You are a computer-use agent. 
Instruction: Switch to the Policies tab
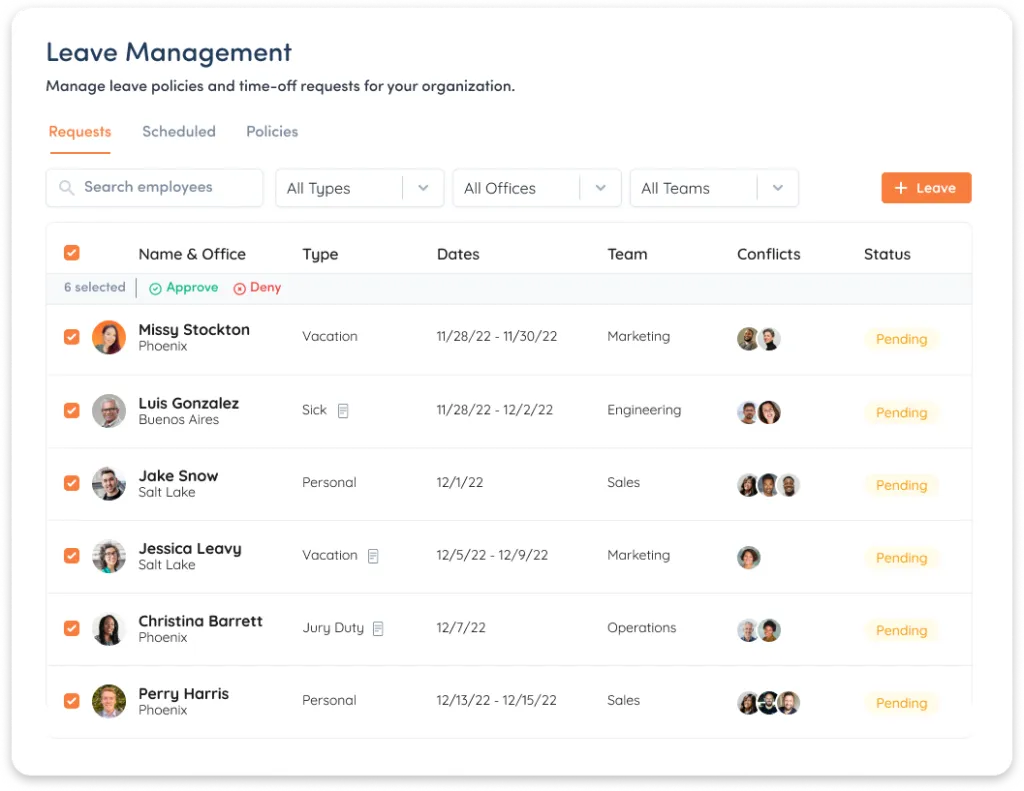(272, 132)
